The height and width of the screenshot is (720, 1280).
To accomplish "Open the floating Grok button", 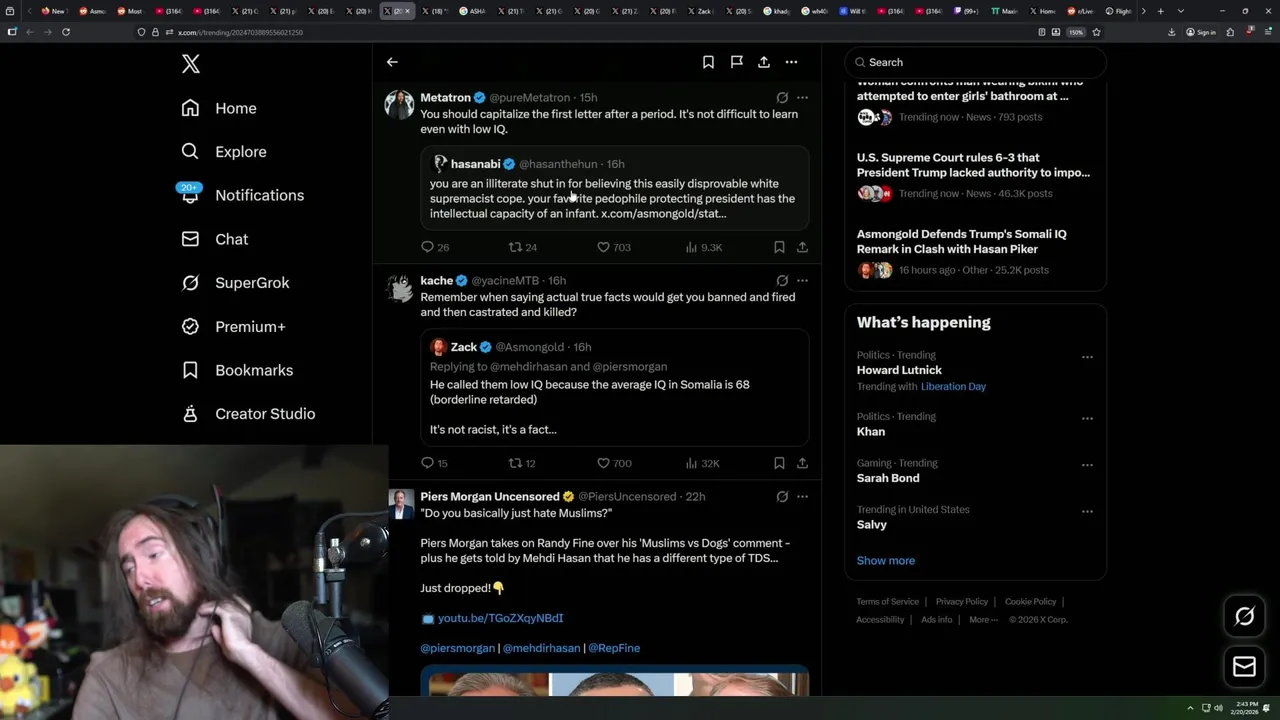I will [1244, 617].
